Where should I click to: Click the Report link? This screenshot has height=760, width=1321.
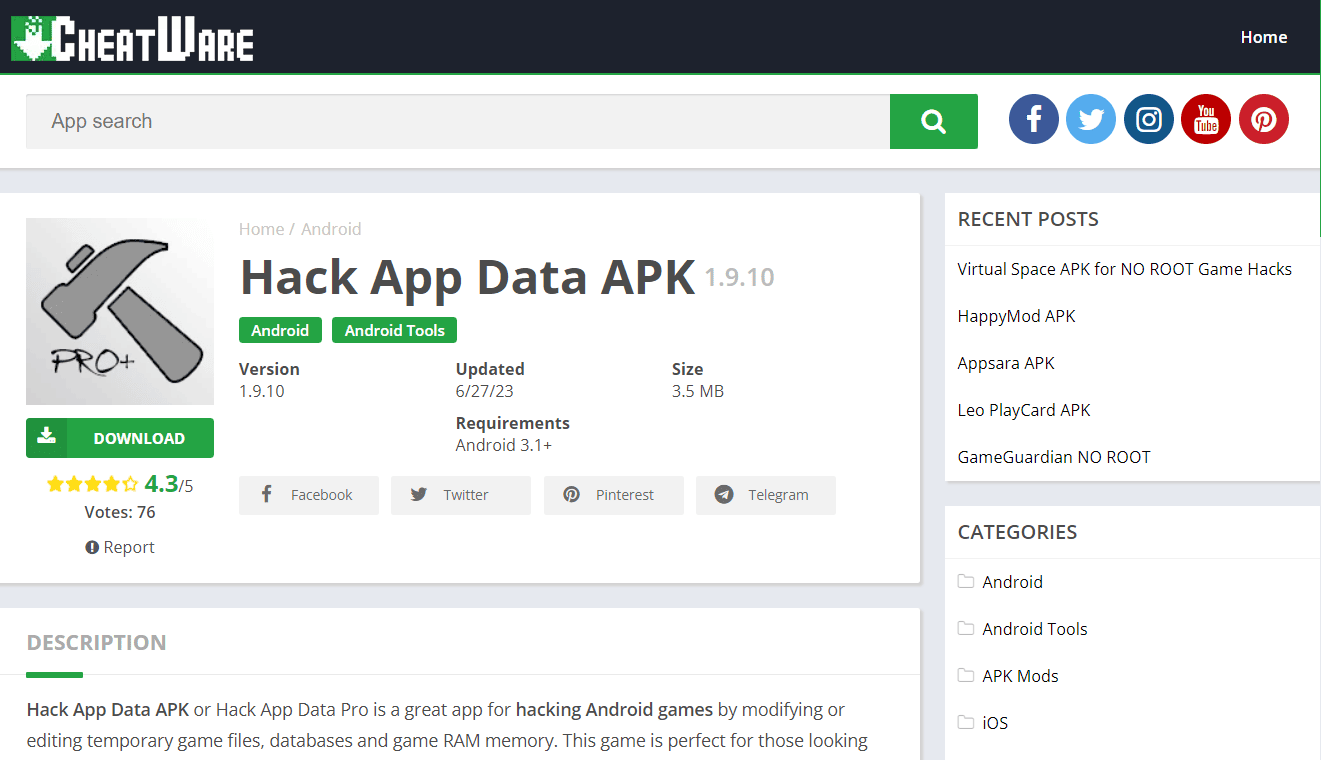pyautogui.click(x=120, y=547)
